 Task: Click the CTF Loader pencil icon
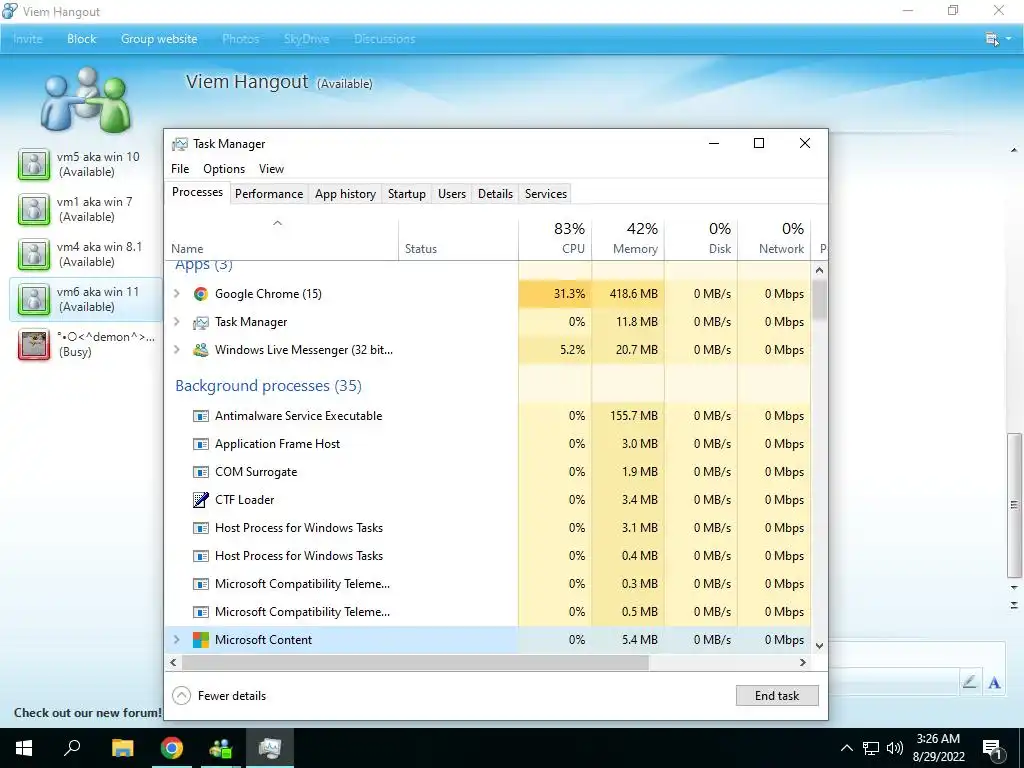200,500
